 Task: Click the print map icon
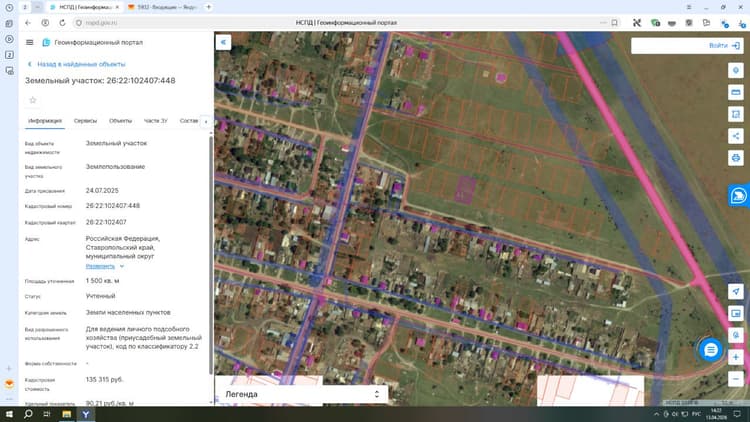tap(736, 157)
